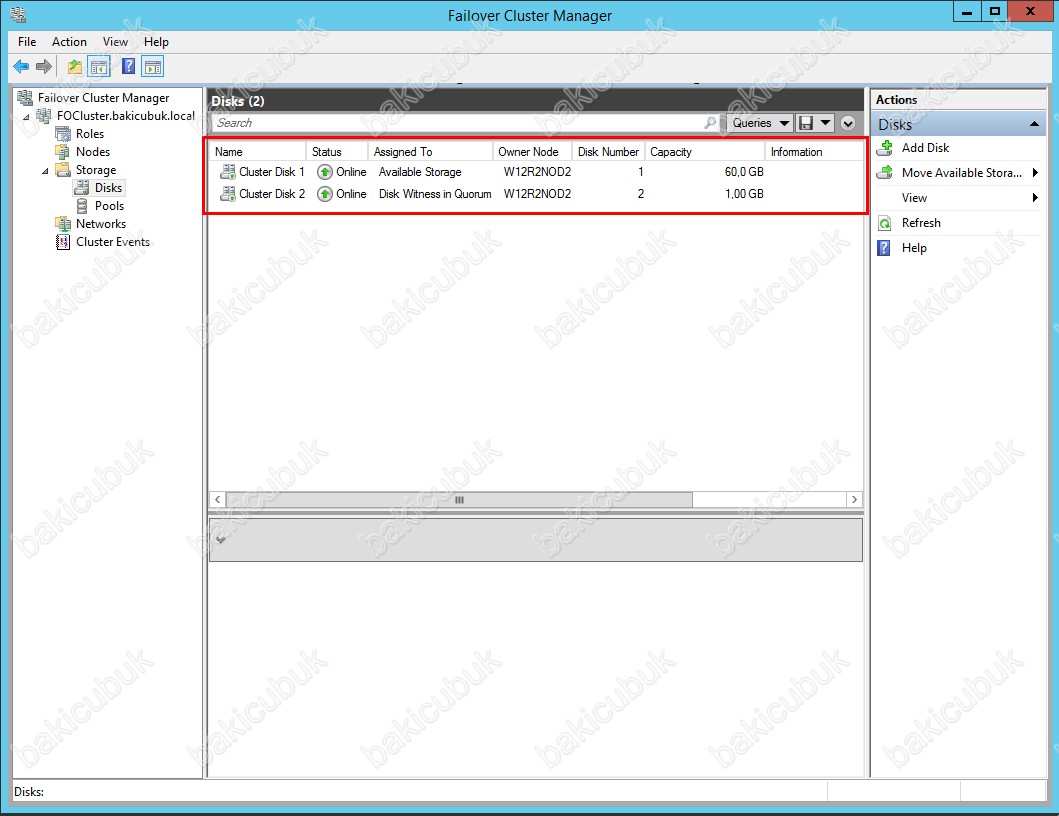The height and width of the screenshot is (816, 1059).
Task: Collapse the Storage tree node
Action: click(x=45, y=171)
